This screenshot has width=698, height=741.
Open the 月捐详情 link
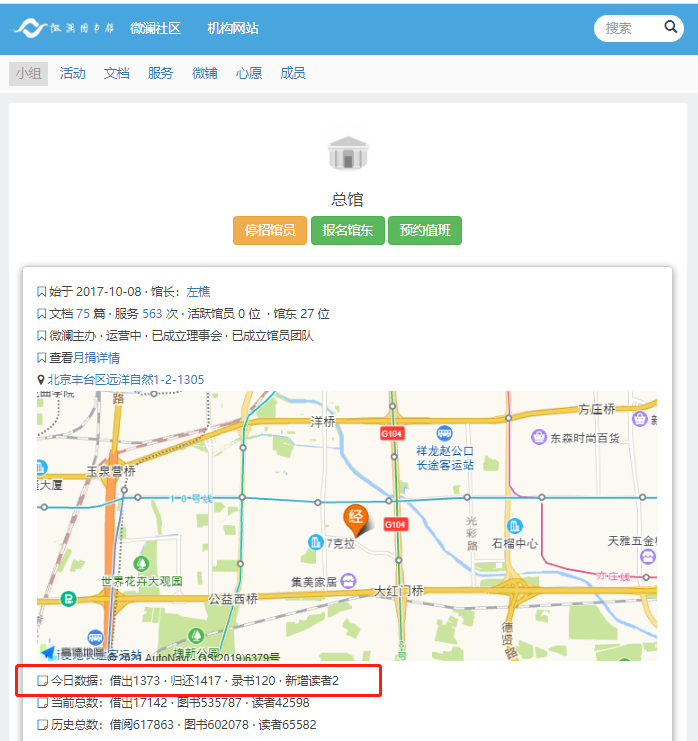coord(96,358)
